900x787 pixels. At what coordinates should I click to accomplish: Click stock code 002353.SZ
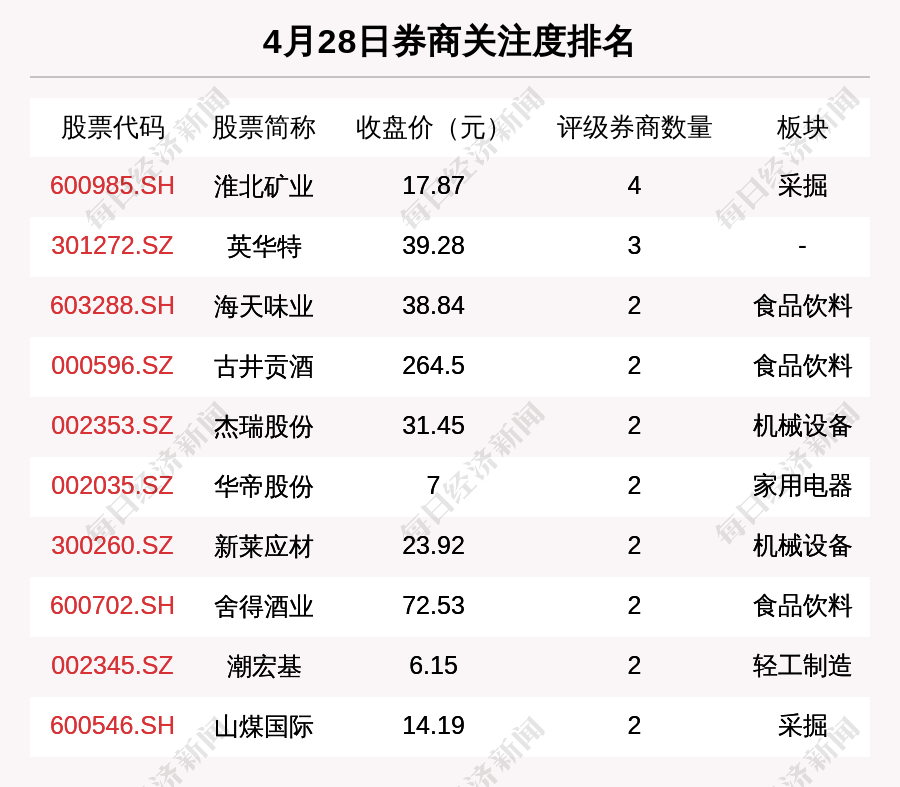coord(112,426)
